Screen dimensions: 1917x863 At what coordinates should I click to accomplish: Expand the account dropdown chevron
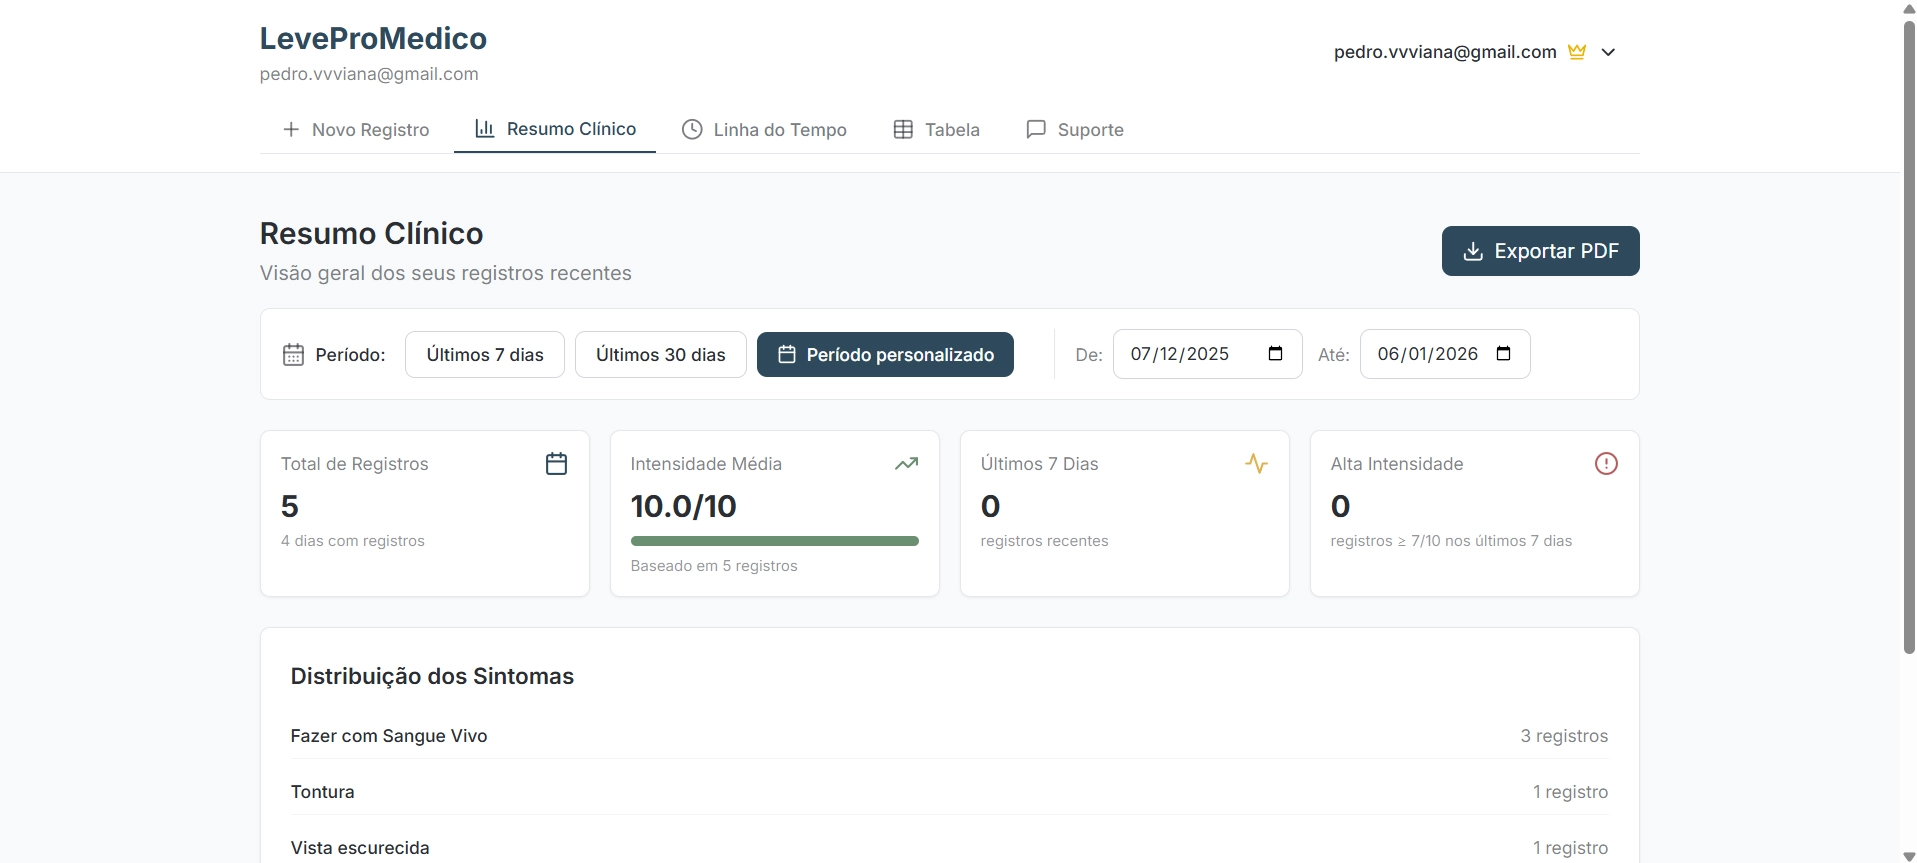pos(1608,52)
